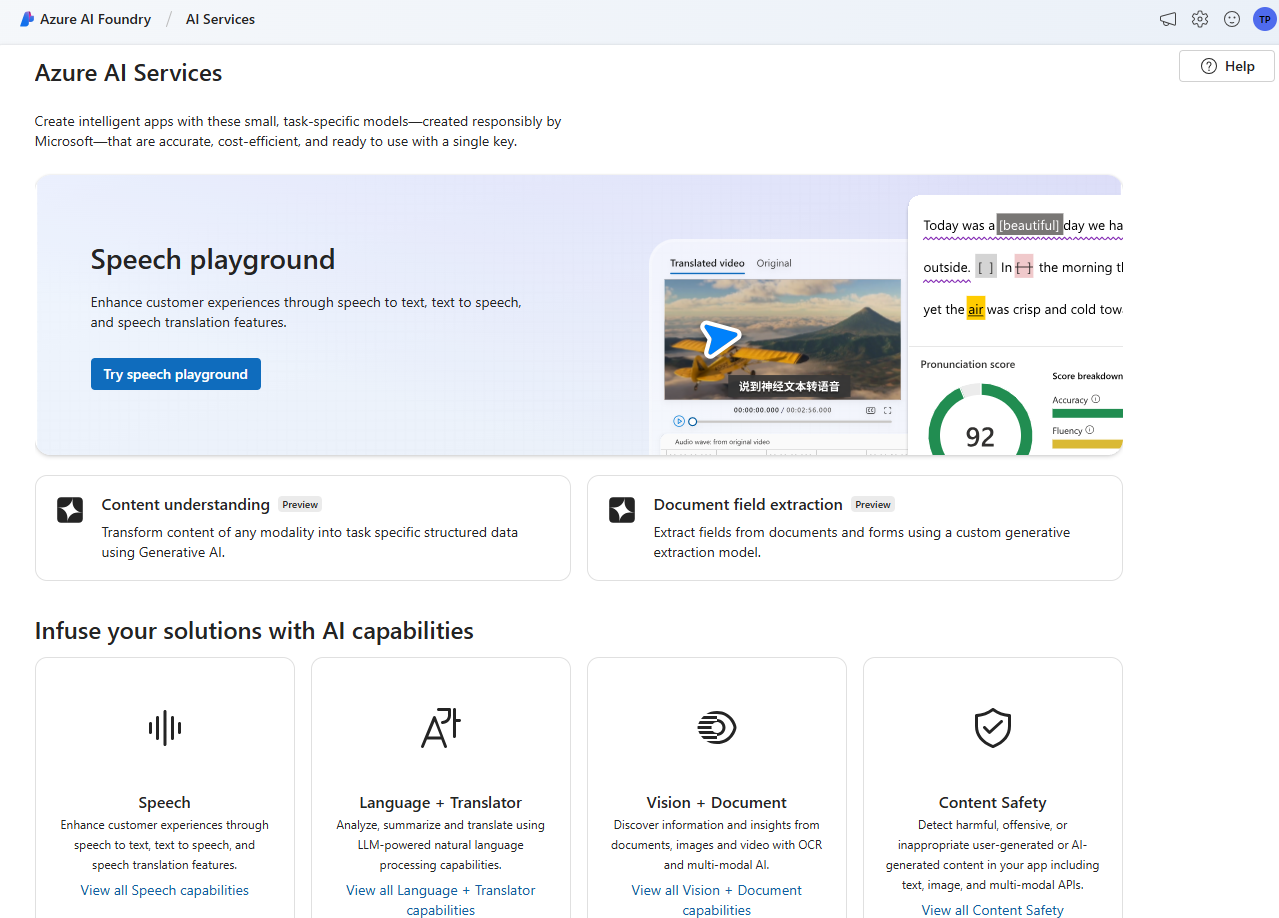This screenshot has height=918, width=1279.
Task: Click the Preview badge on Content understanding
Action: click(300, 505)
